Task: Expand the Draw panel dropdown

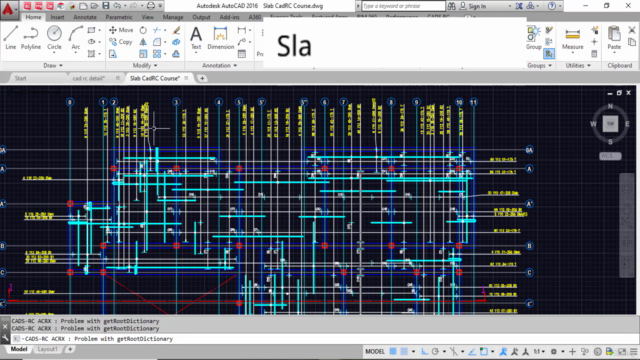Action: (x=53, y=65)
